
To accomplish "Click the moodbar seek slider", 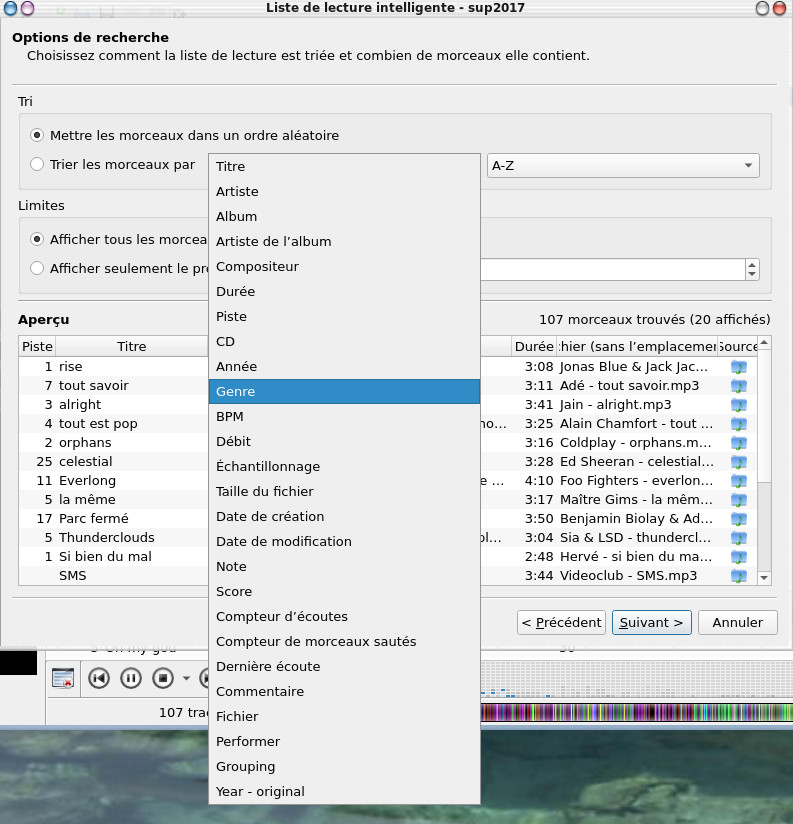I will (x=636, y=712).
